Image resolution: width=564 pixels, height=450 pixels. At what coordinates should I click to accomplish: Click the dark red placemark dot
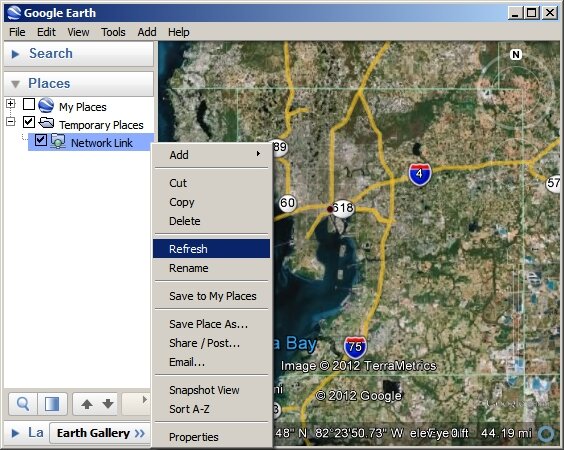(330, 209)
